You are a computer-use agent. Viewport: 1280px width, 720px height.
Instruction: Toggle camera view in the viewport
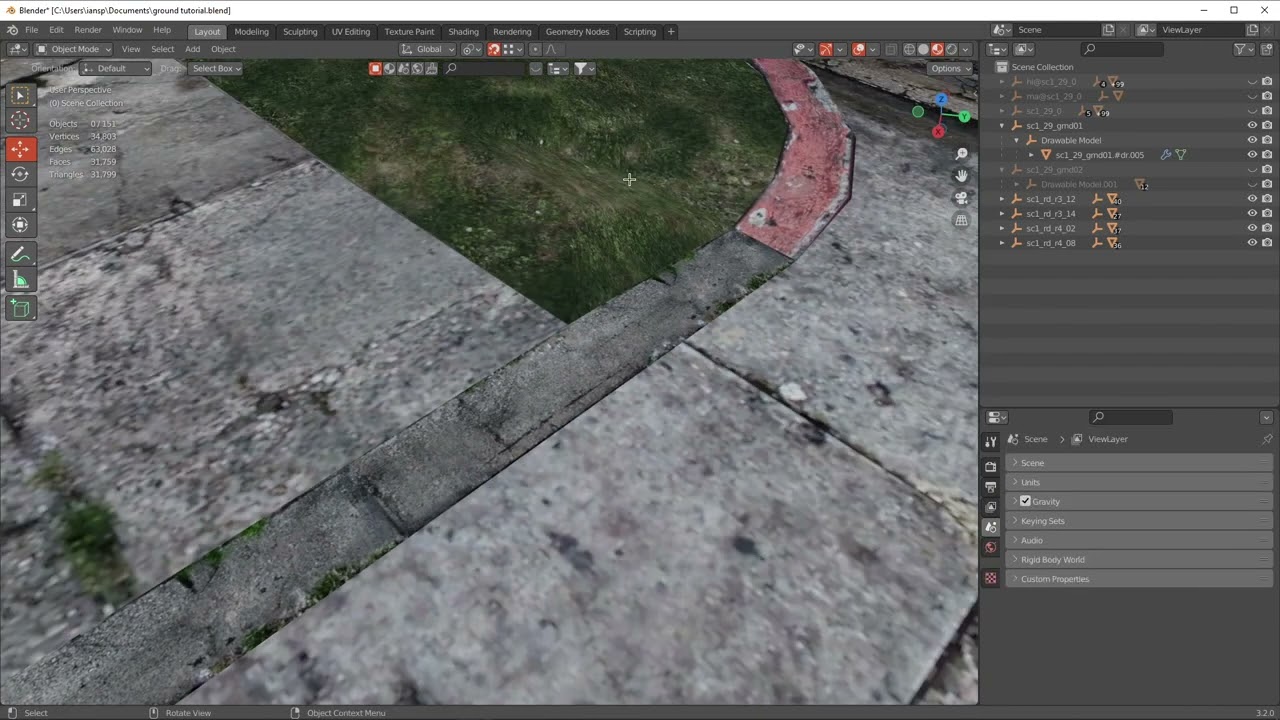tap(961, 198)
